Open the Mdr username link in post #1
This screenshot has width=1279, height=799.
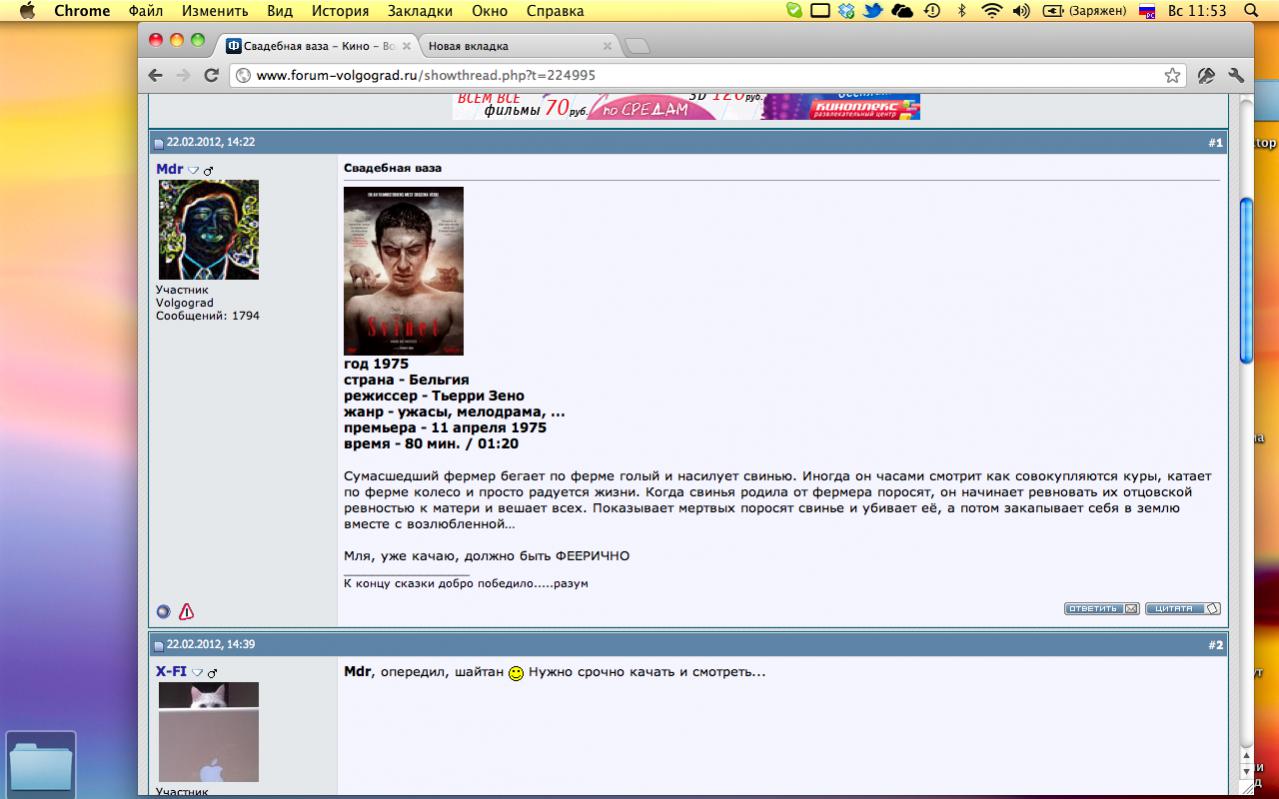(x=170, y=169)
